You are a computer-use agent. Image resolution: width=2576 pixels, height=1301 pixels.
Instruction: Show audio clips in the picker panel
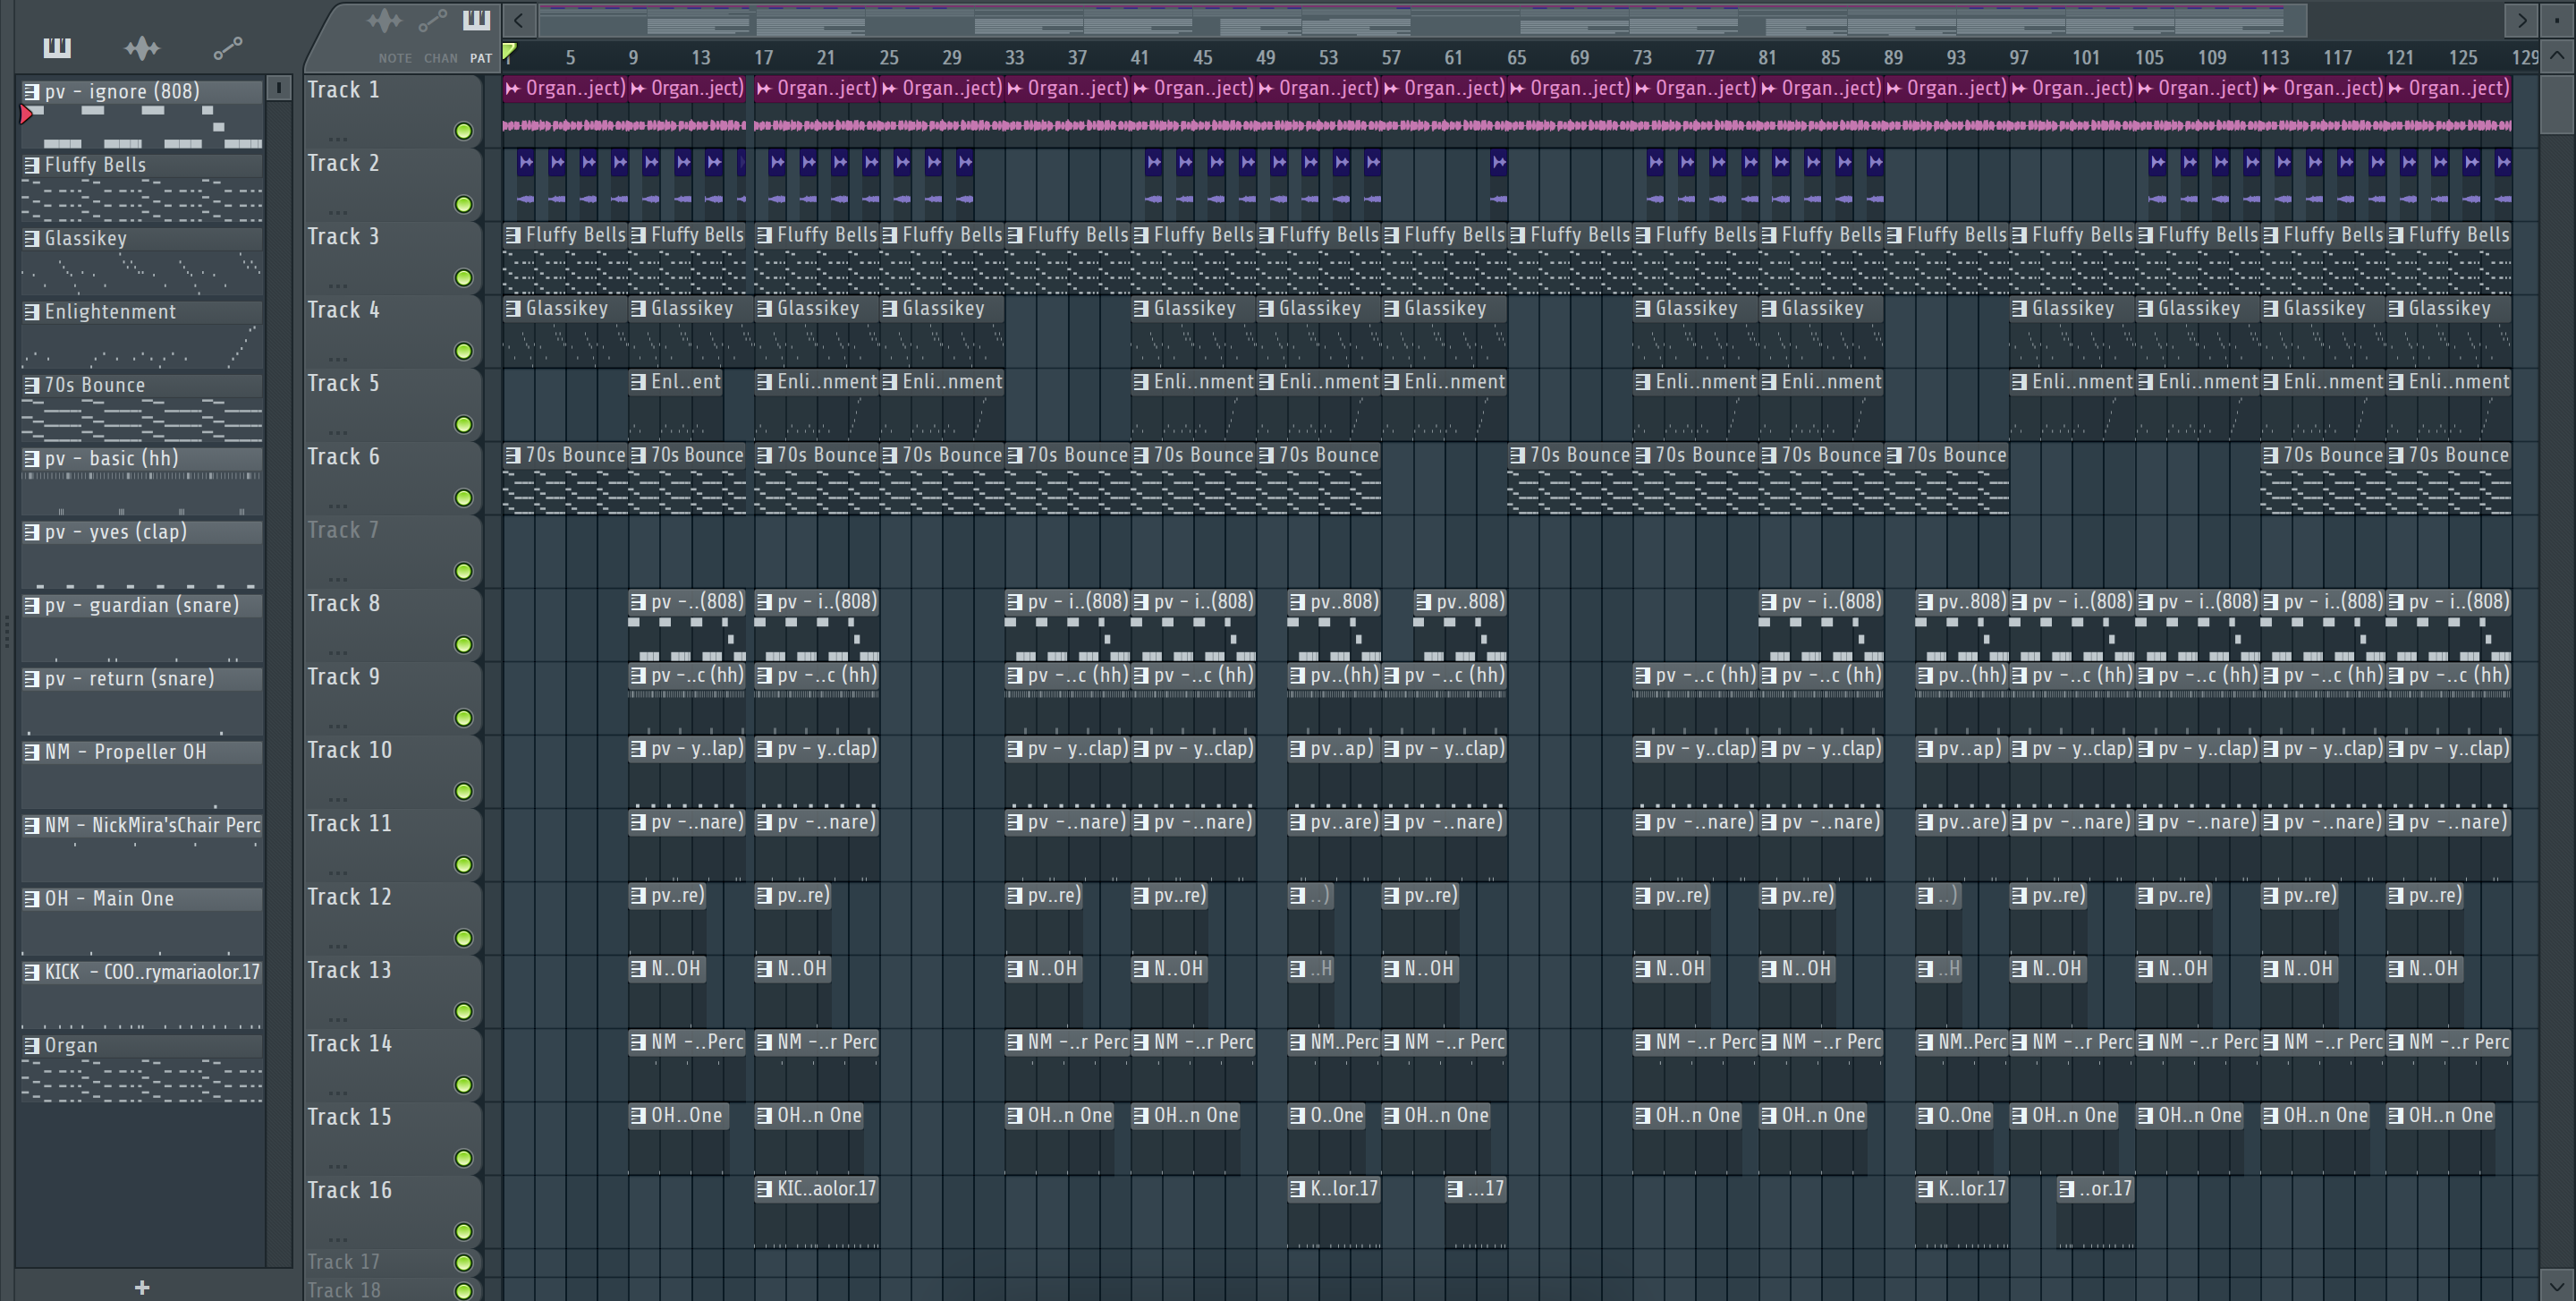(x=141, y=47)
